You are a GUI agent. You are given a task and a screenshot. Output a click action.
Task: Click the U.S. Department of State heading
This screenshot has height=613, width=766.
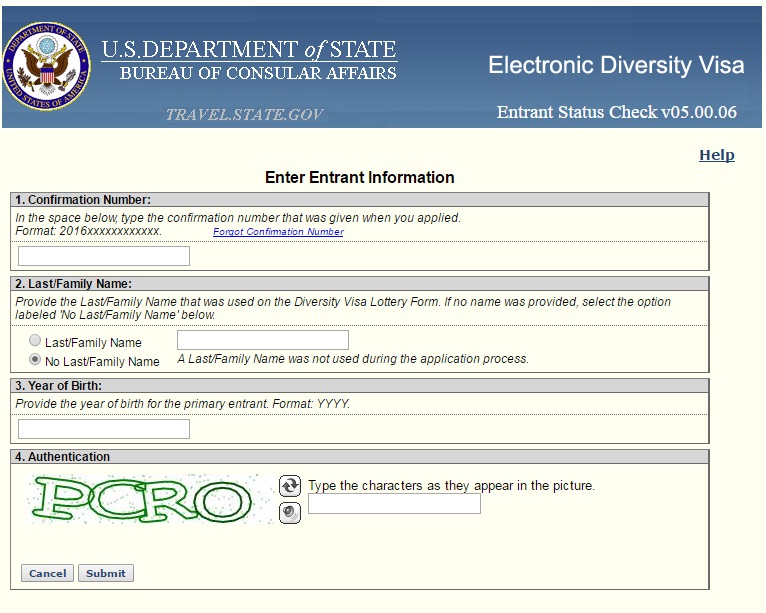(249, 50)
